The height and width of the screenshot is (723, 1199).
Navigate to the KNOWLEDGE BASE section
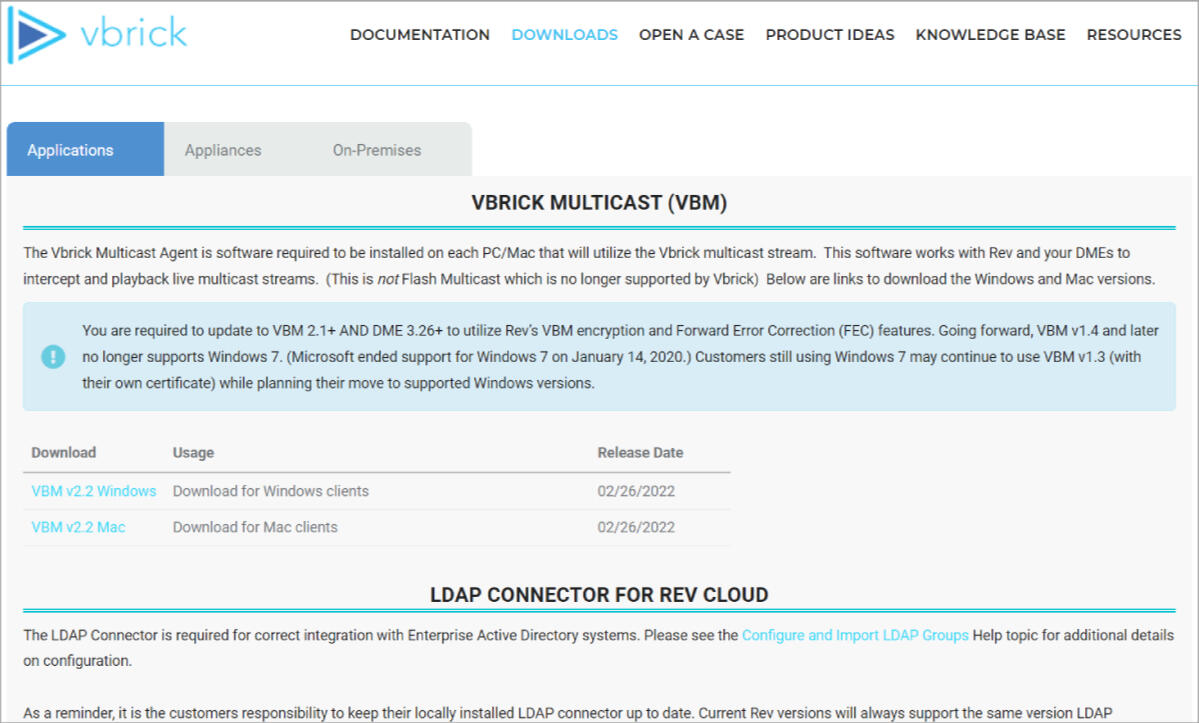coord(990,34)
